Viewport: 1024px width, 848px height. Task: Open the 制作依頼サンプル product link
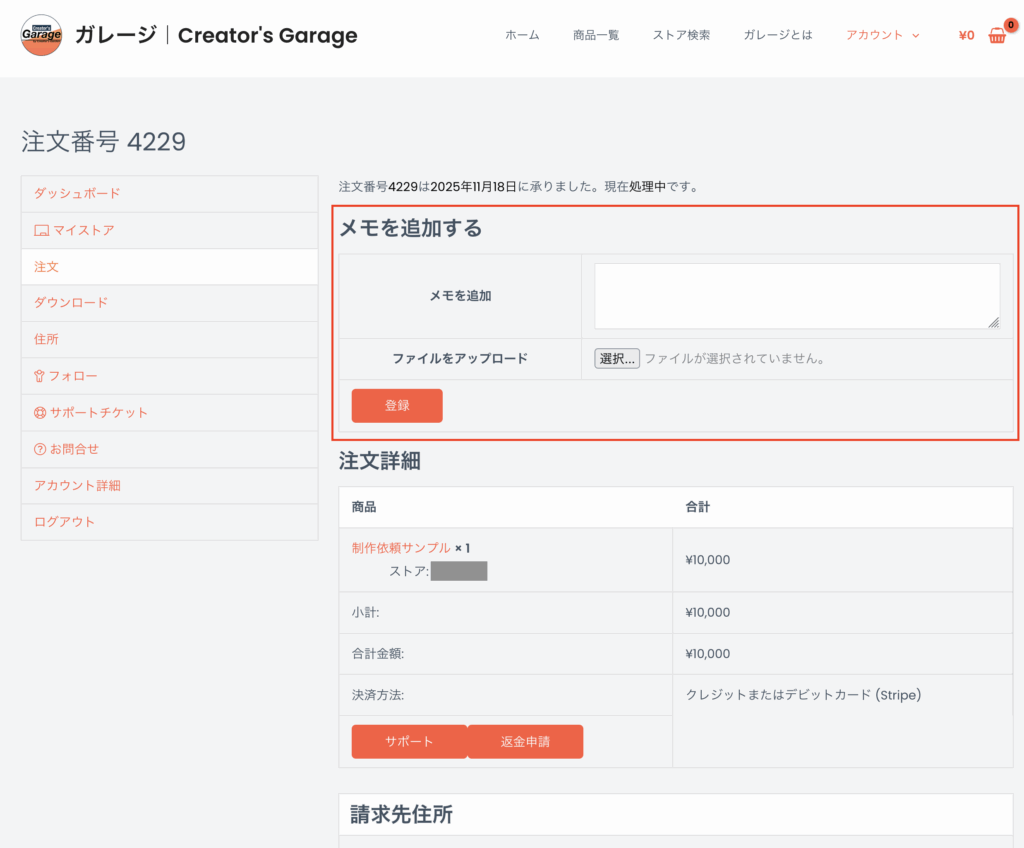pyautogui.click(x=401, y=548)
